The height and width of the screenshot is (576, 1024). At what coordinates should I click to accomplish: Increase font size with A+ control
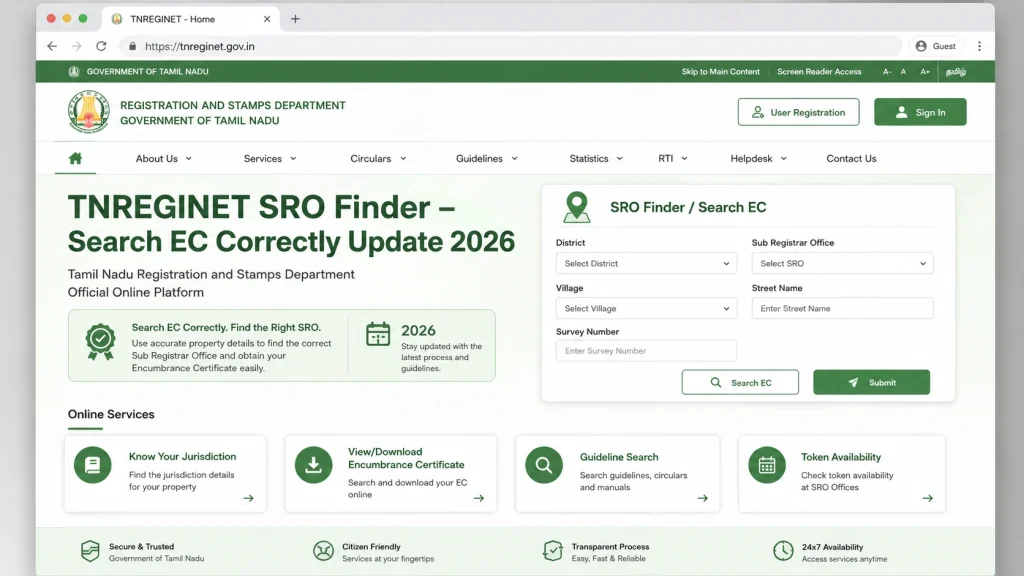(925, 72)
